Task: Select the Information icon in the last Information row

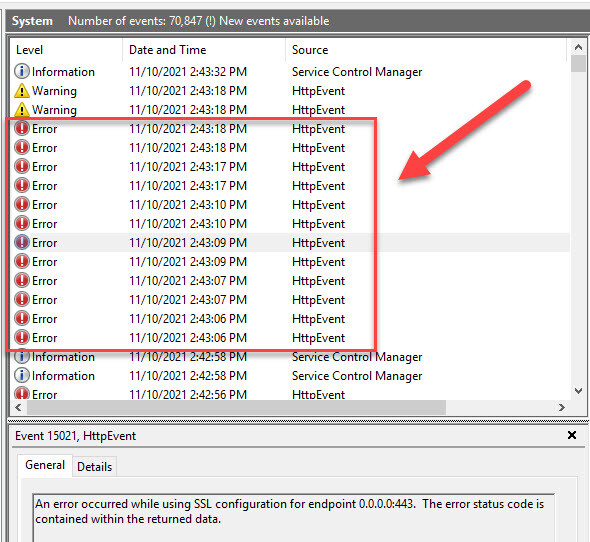Action: coord(22,375)
